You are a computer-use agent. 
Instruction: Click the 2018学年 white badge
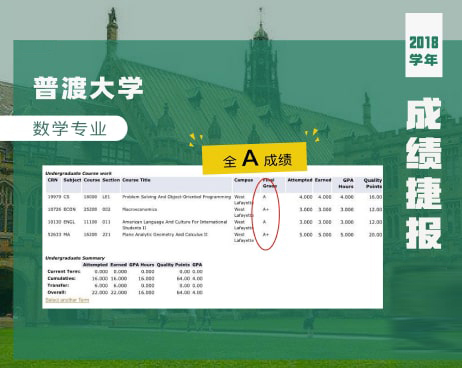424,45
